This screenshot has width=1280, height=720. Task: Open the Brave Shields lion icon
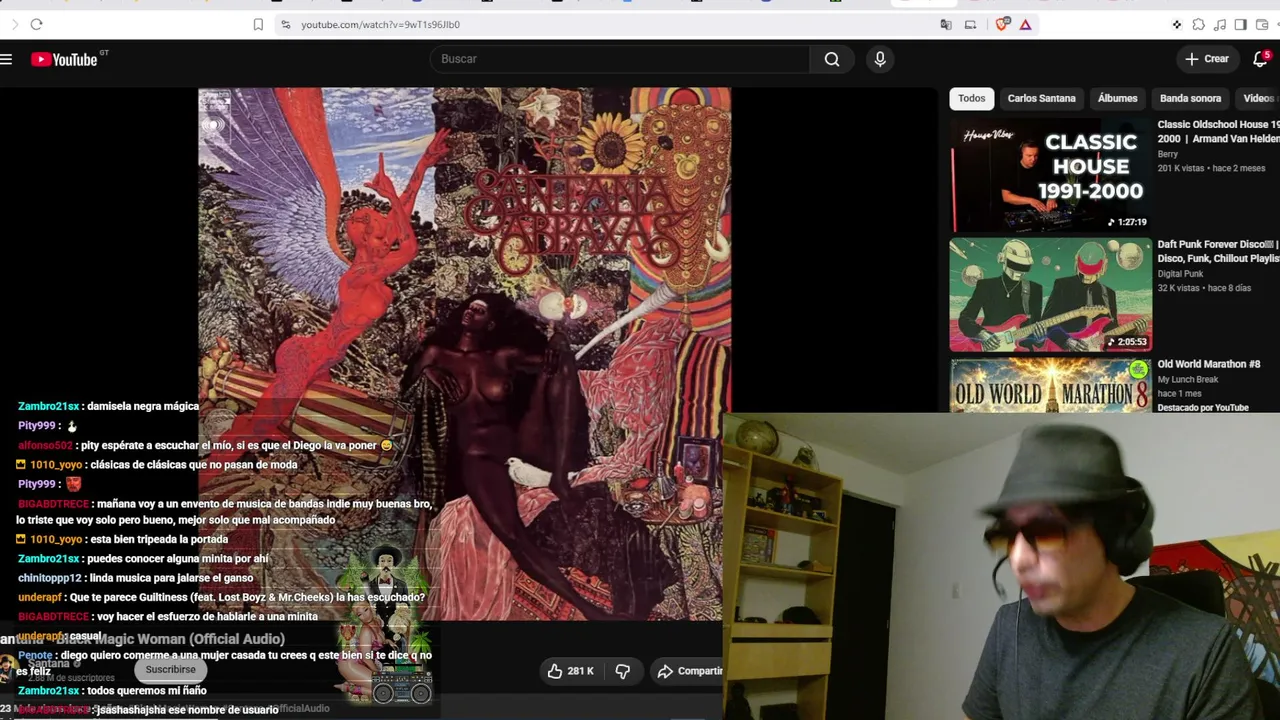pyautogui.click(x=1002, y=24)
